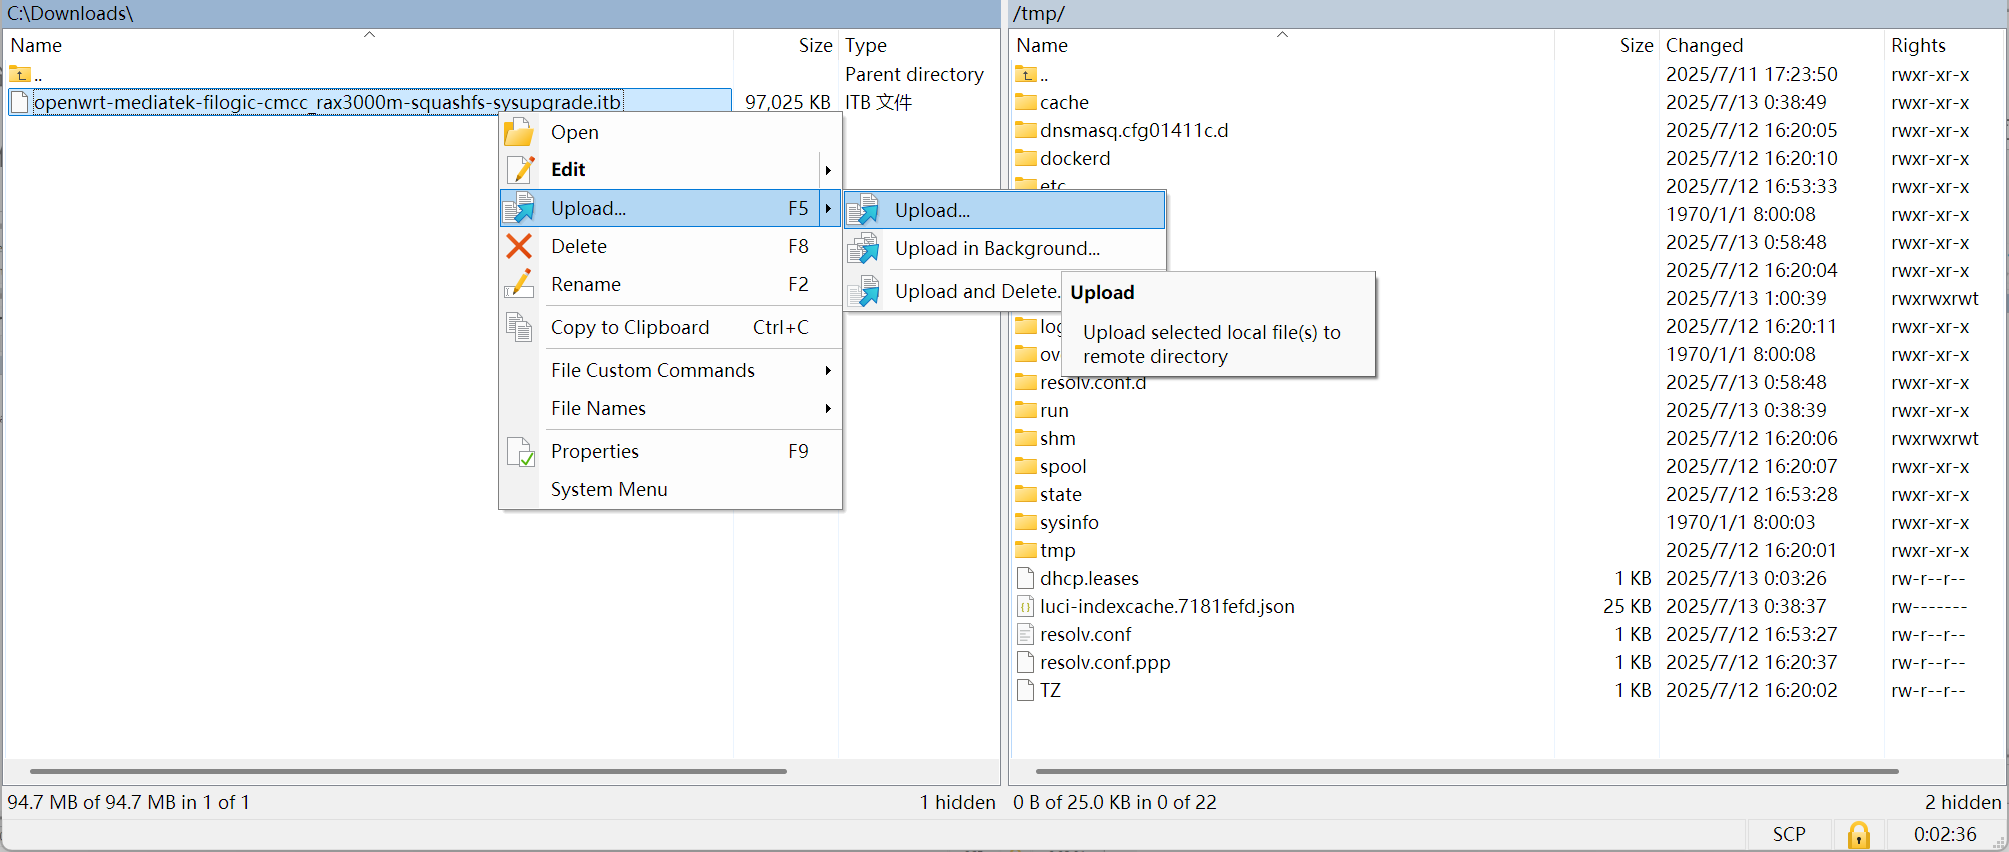Click the red X Delete icon
2009x852 pixels.
point(519,246)
